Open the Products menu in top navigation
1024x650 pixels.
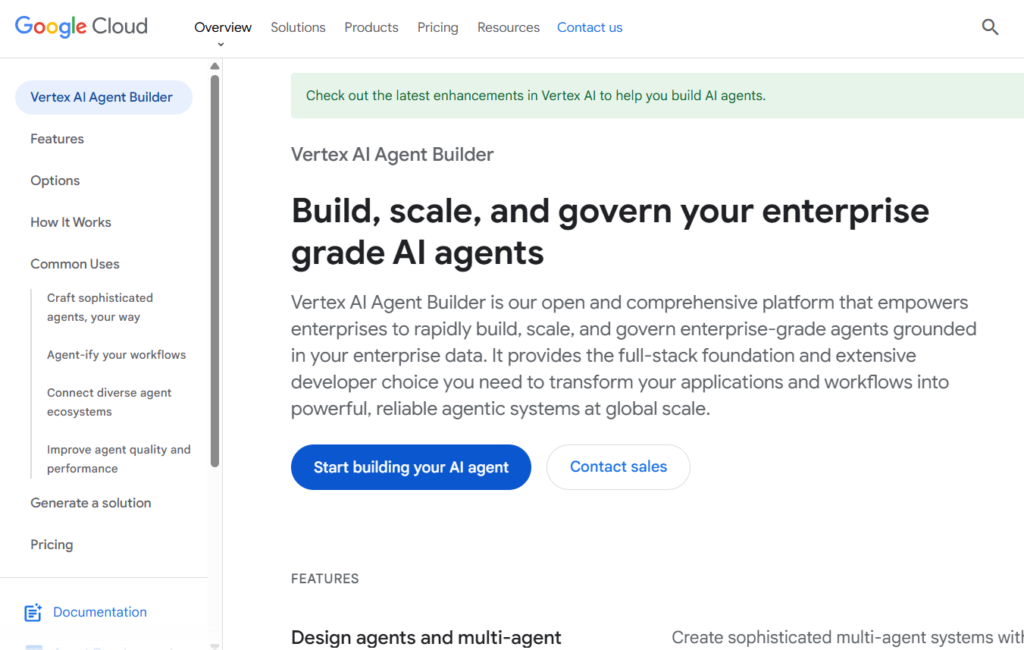tap(371, 27)
